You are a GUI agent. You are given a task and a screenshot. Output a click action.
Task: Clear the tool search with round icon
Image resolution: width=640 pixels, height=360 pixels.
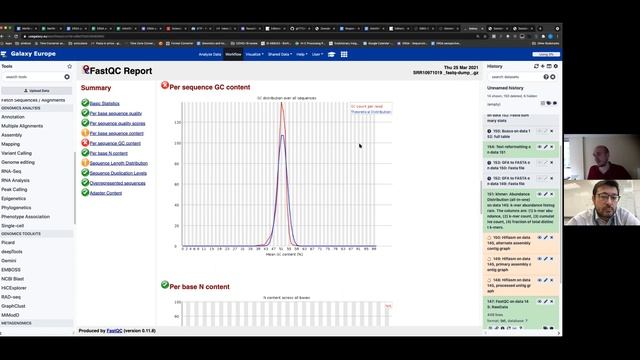coord(67,77)
